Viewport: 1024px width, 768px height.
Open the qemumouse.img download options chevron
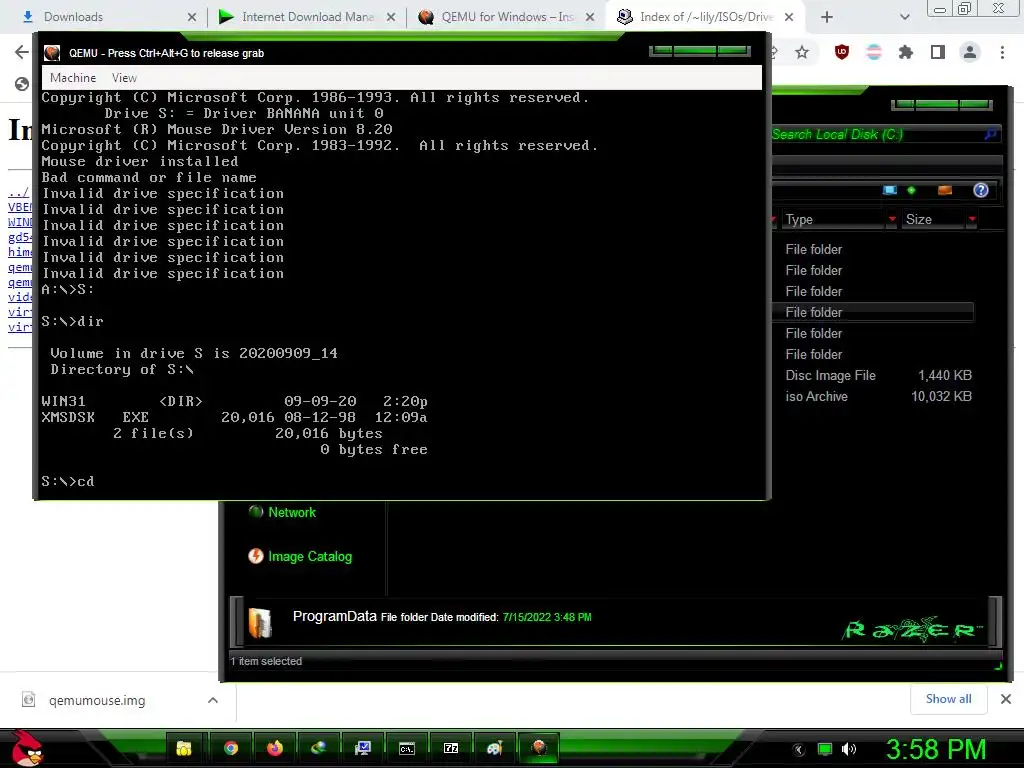click(x=212, y=700)
